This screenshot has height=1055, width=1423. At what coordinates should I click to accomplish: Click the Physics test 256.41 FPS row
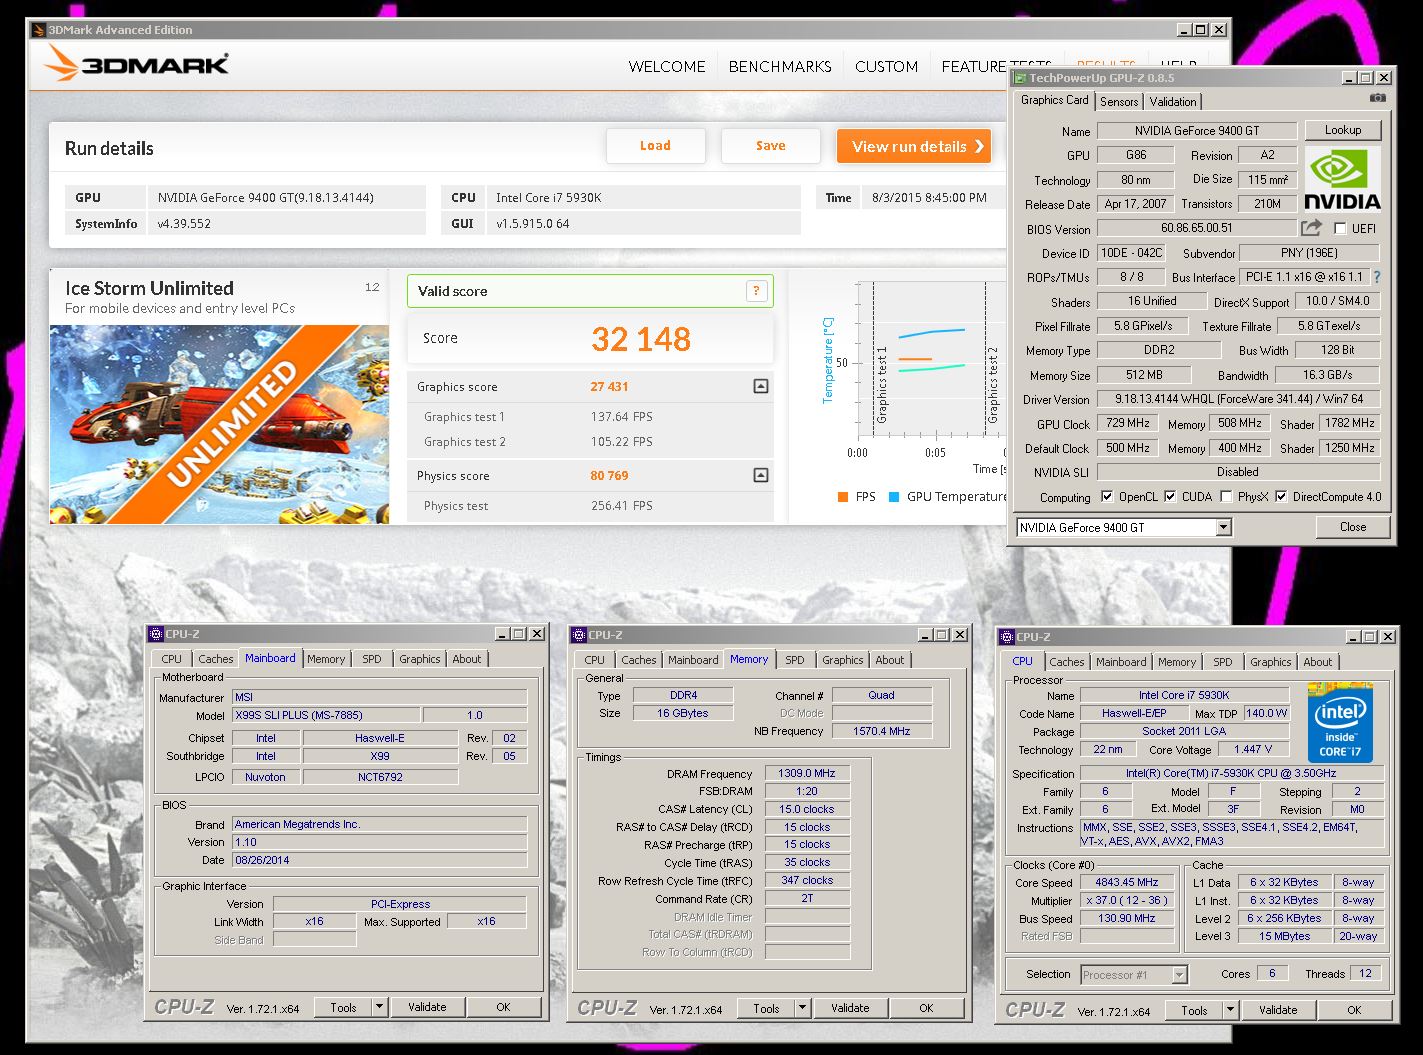point(590,506)
